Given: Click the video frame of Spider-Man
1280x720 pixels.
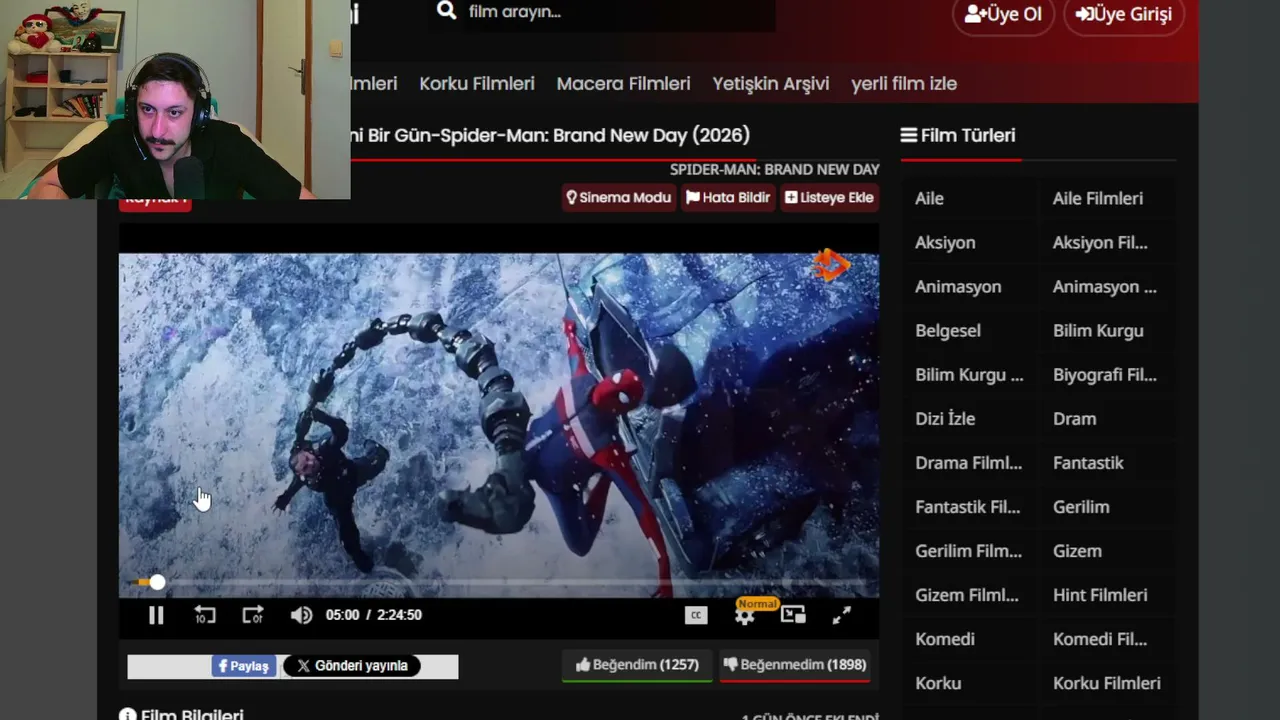Looking at the screenshot, I should click(499, 425).
